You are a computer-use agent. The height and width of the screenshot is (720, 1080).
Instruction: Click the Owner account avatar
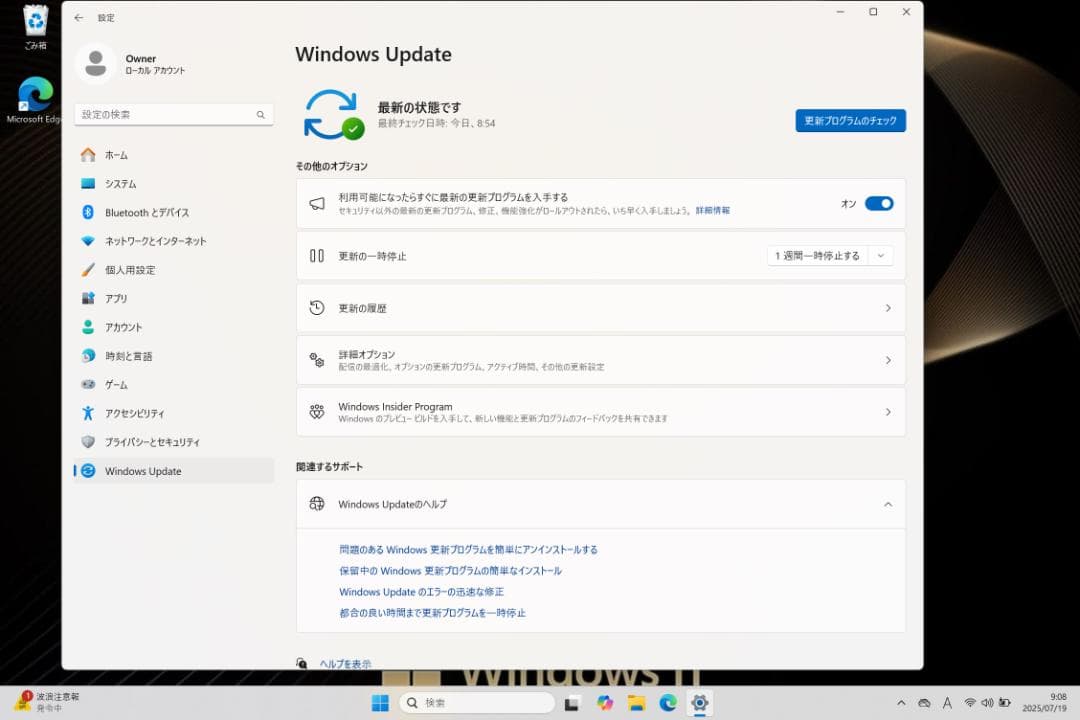pyautogui.click(x=95, y=64)
